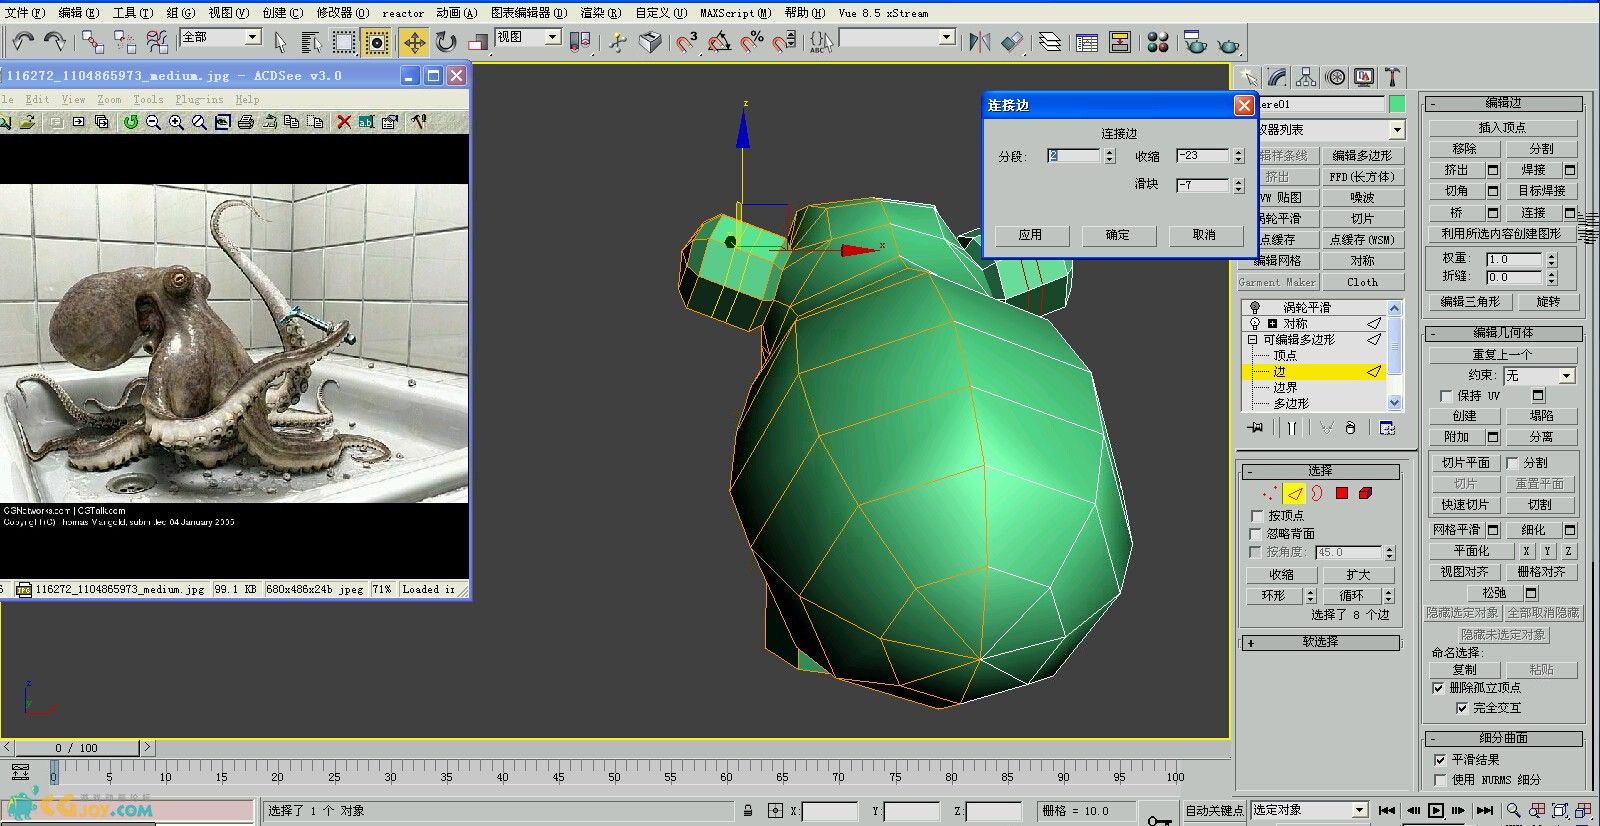Switch to the Hierarchy command panel tab
1600x826 pixels.
coord(1306,77)
